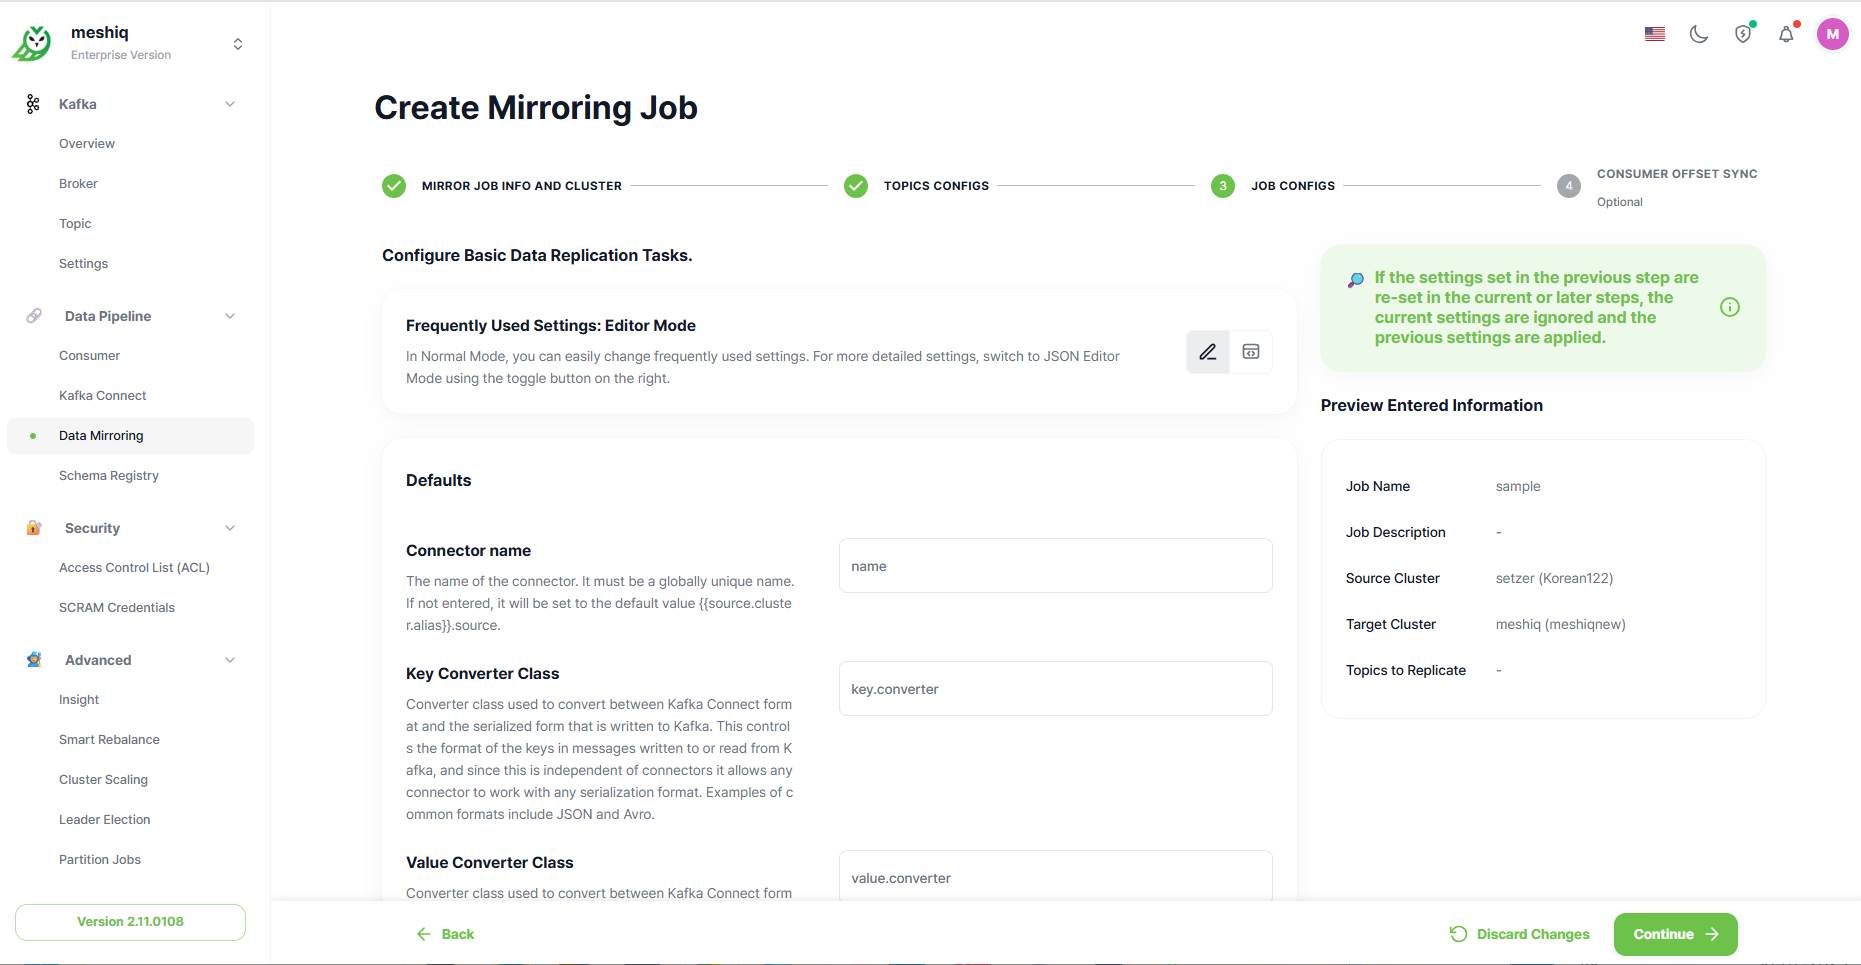Viewport: 1861px width, 965px height.
Task: Open the shield status icon in header
Action: point(1743,34)
